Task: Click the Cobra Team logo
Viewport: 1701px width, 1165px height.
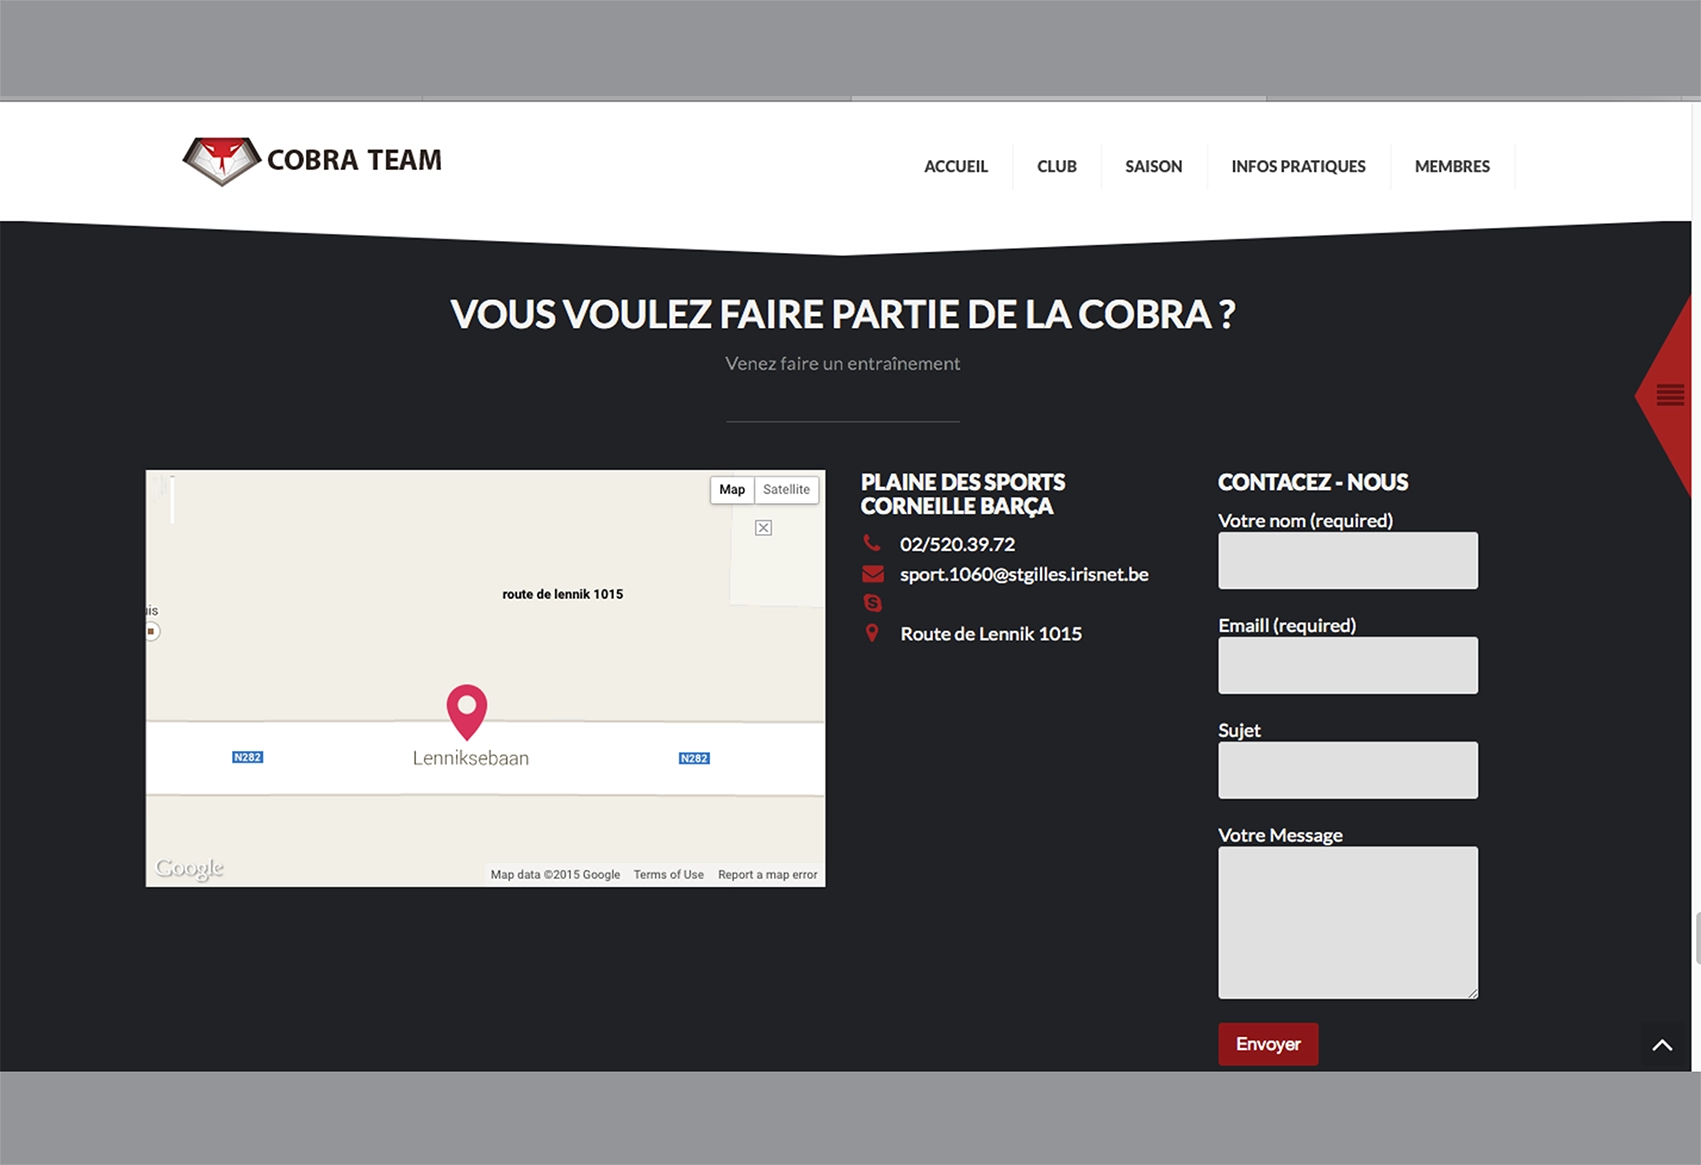Action: (312, 161)
